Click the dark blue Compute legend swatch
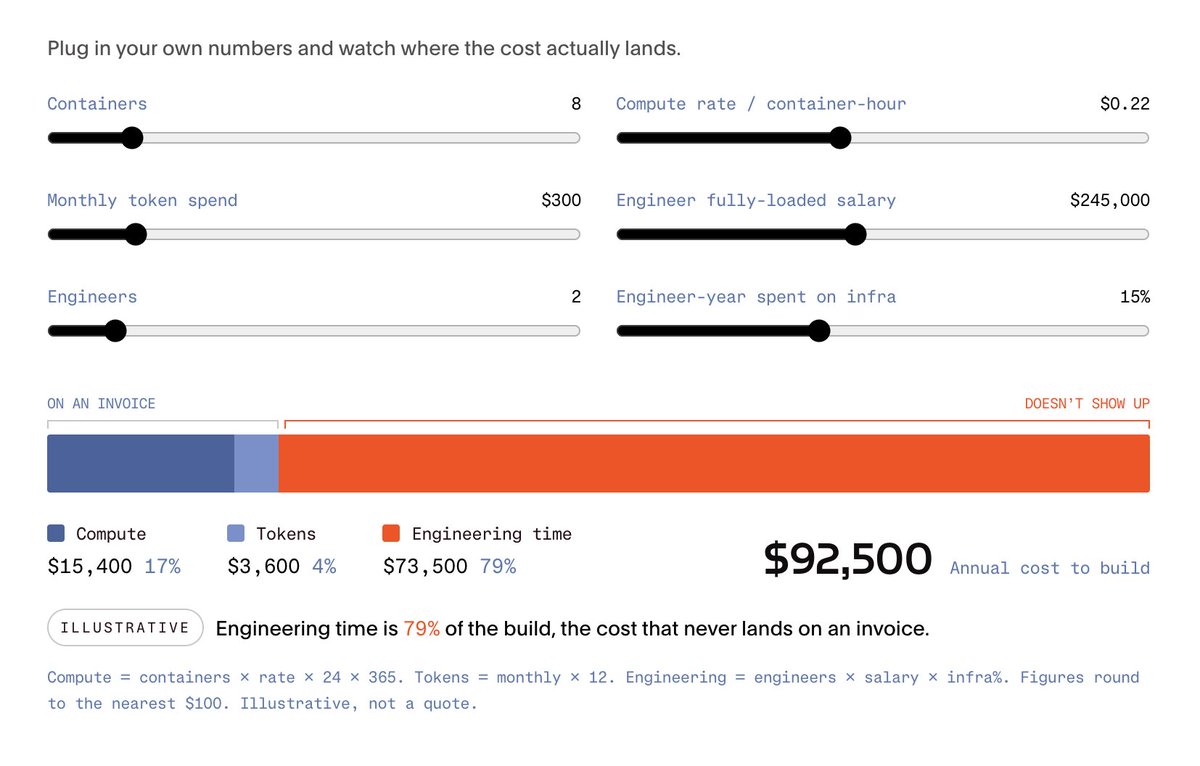The width and height of the screenshot is (1200, 766). 56,534
